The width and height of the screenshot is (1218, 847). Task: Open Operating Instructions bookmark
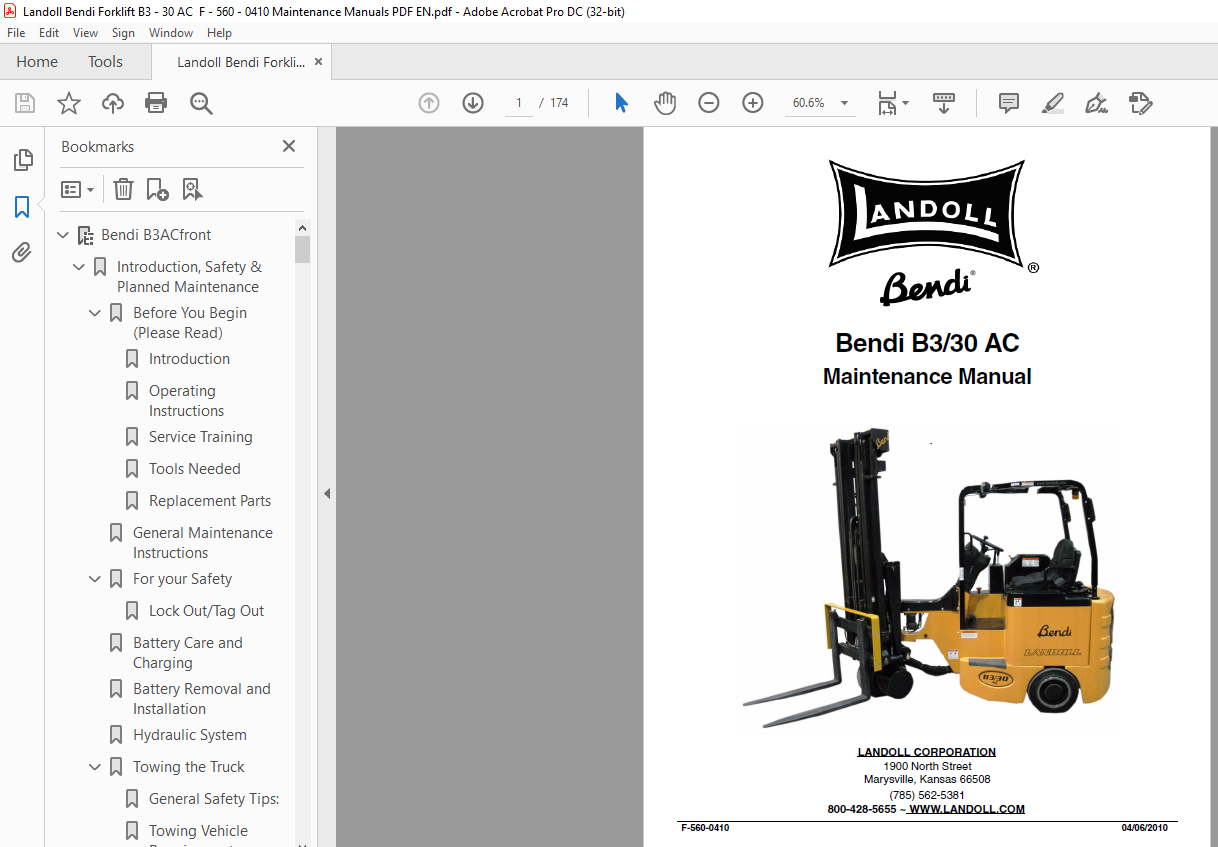pos(186,401)
